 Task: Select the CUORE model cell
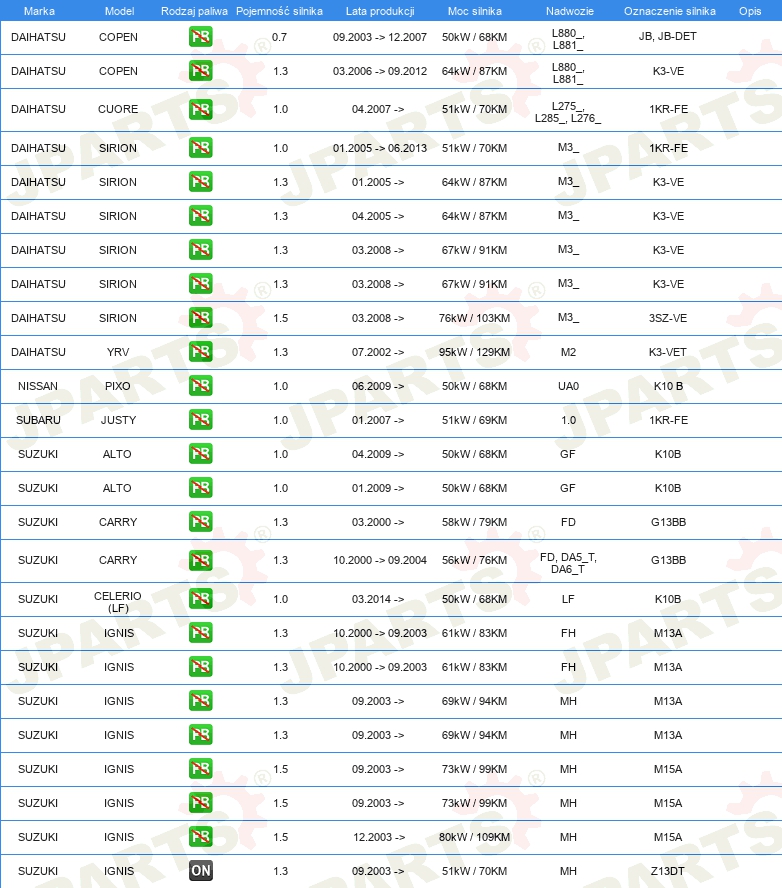tap(118, 109)
